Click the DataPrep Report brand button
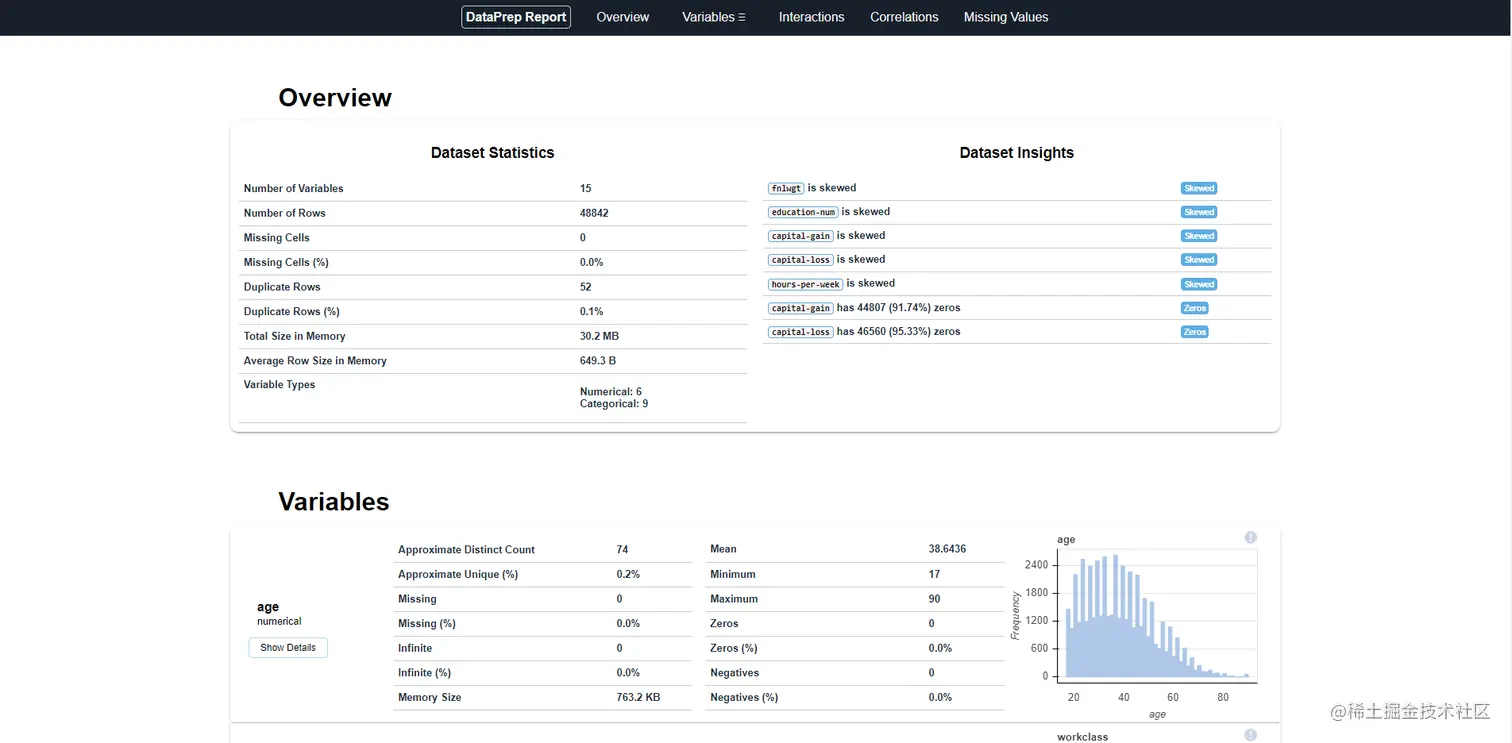 point(516,17)
